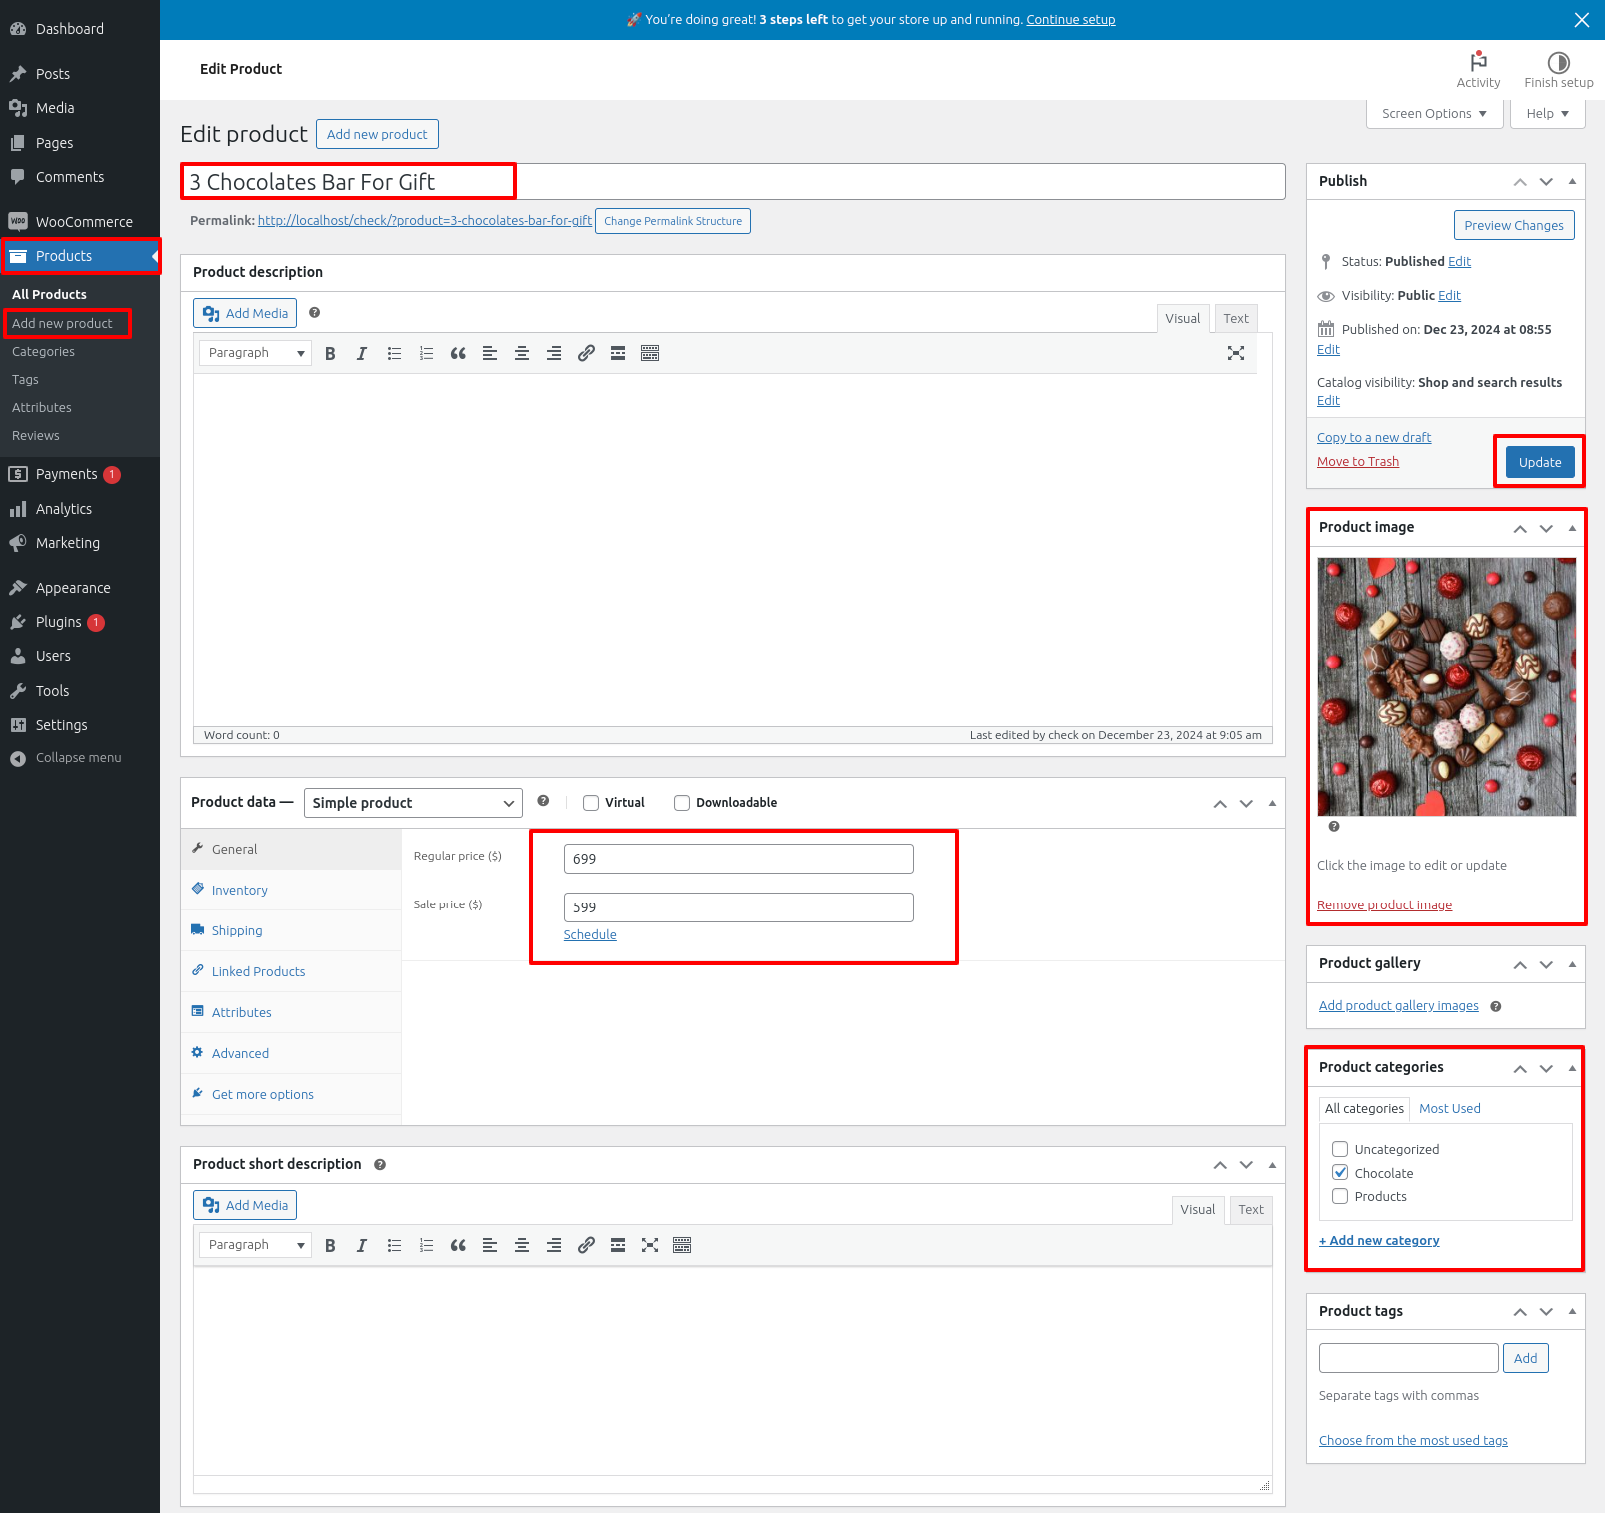Click the Finish setup icon
The height and width of the screenshot is (1513, 1605).
1558,62
